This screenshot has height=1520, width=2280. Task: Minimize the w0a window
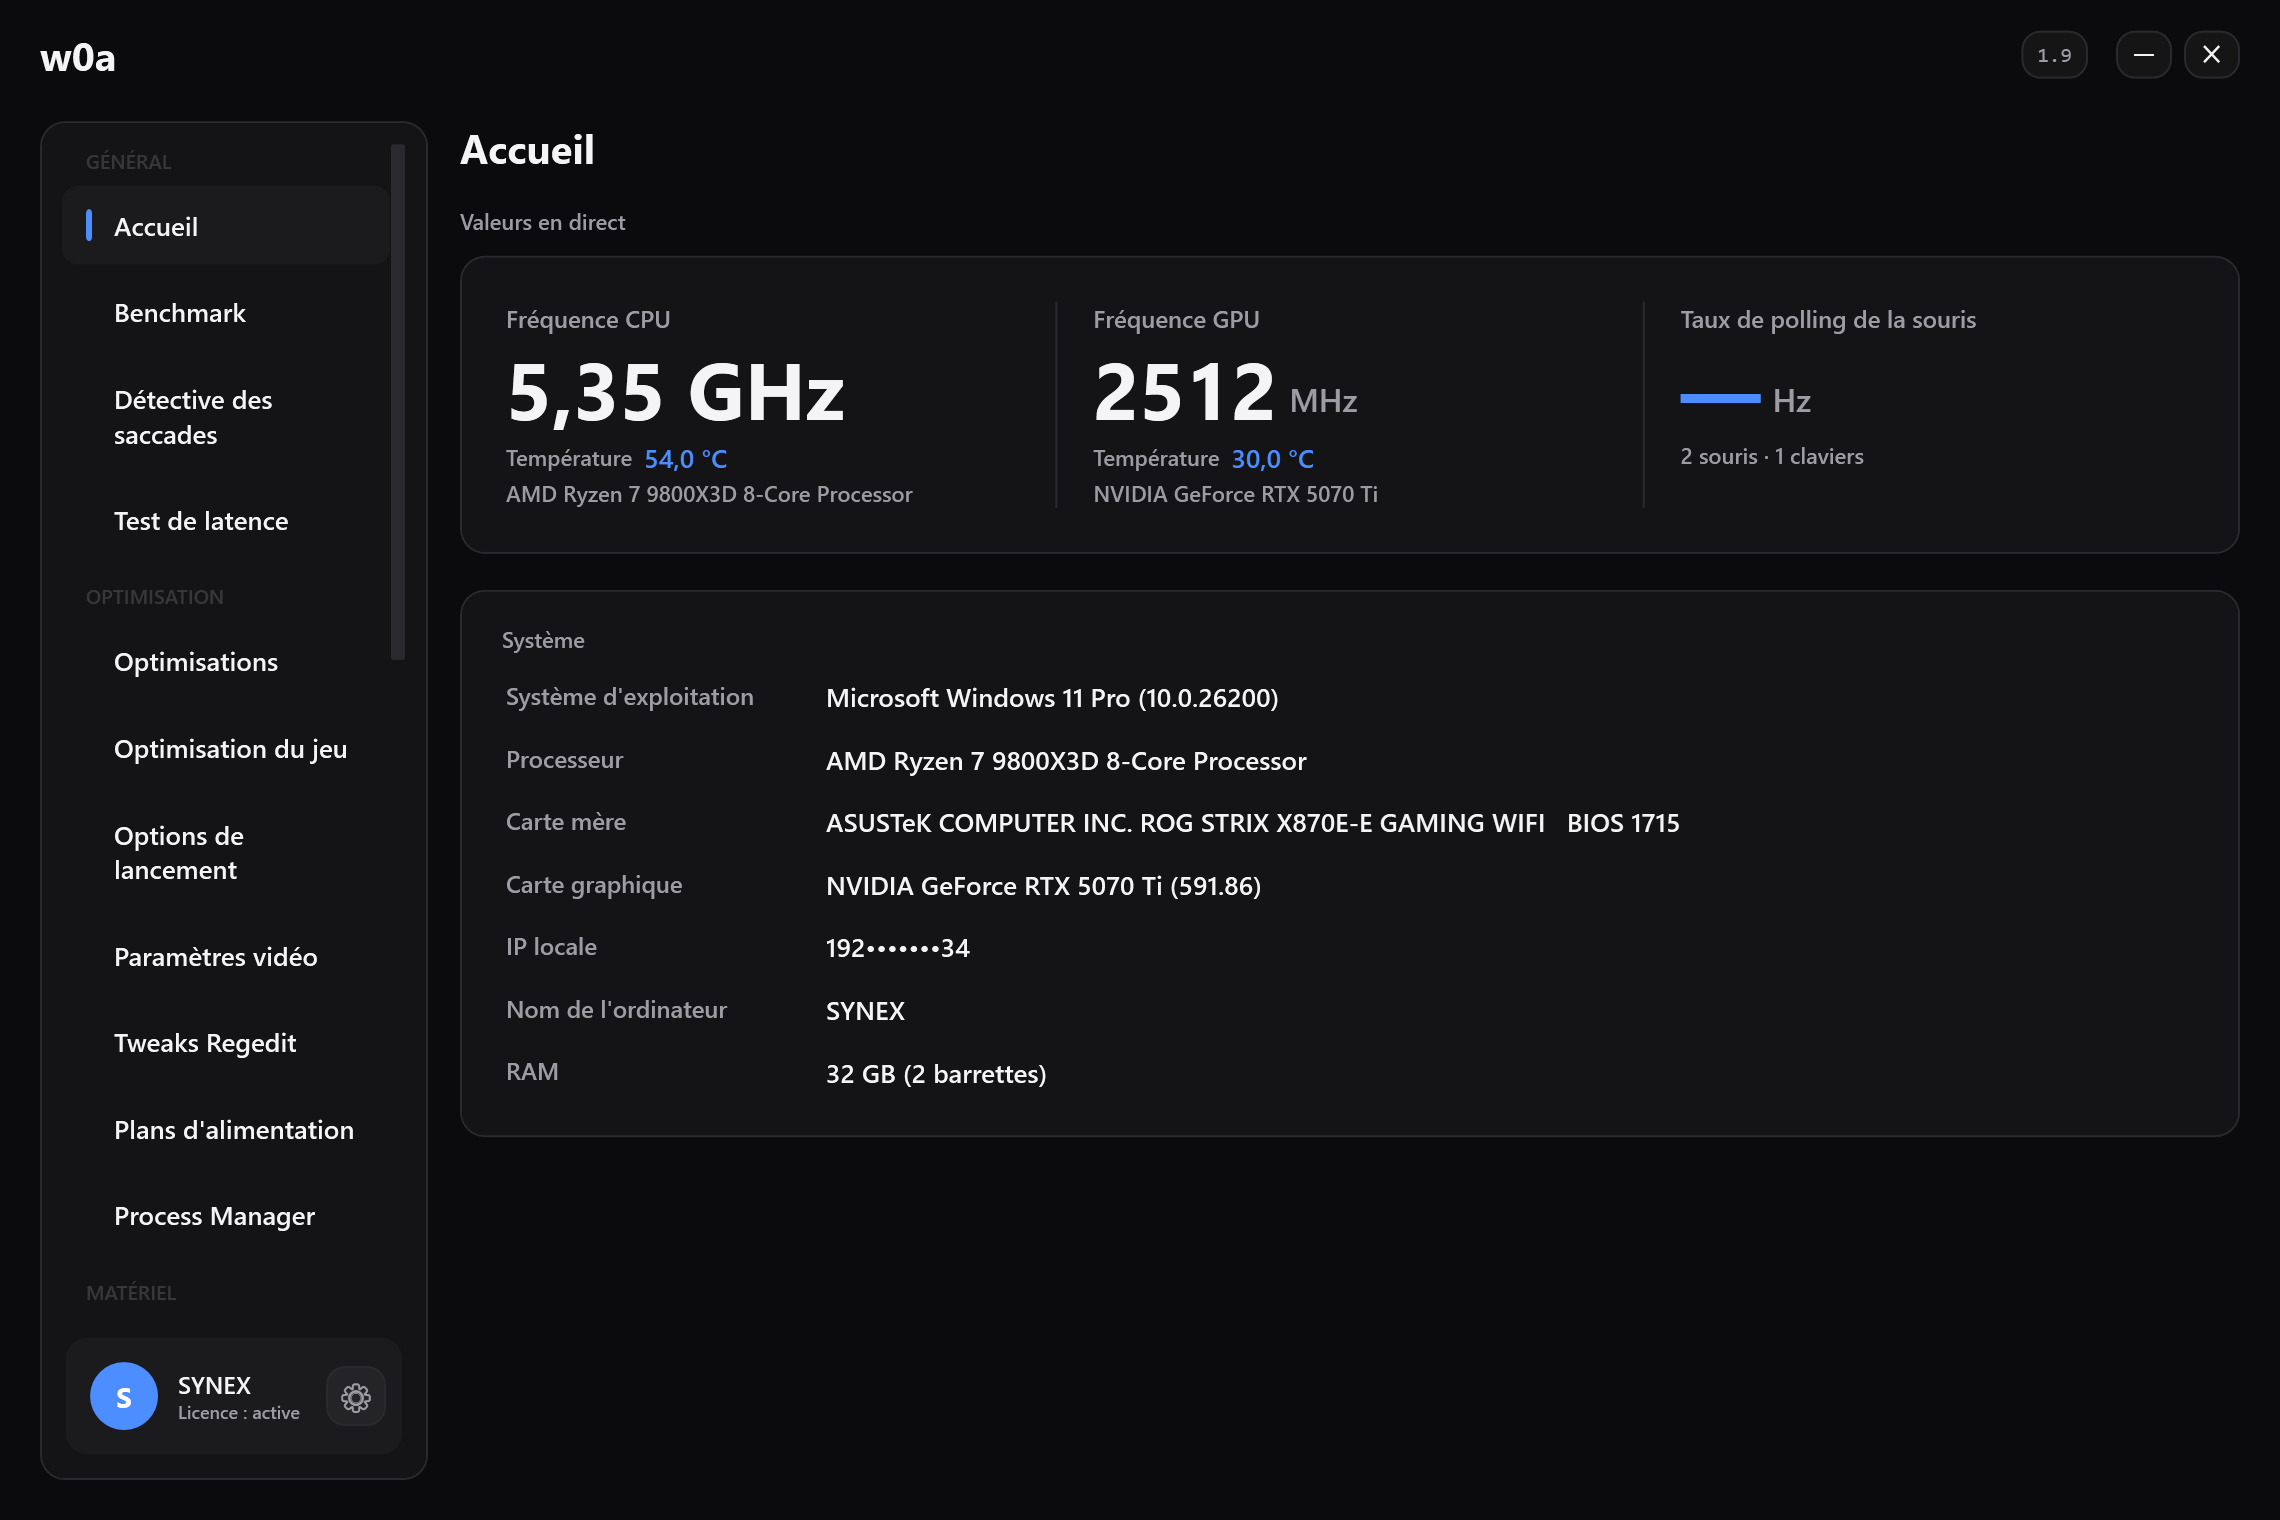[x=2143, y=55]
